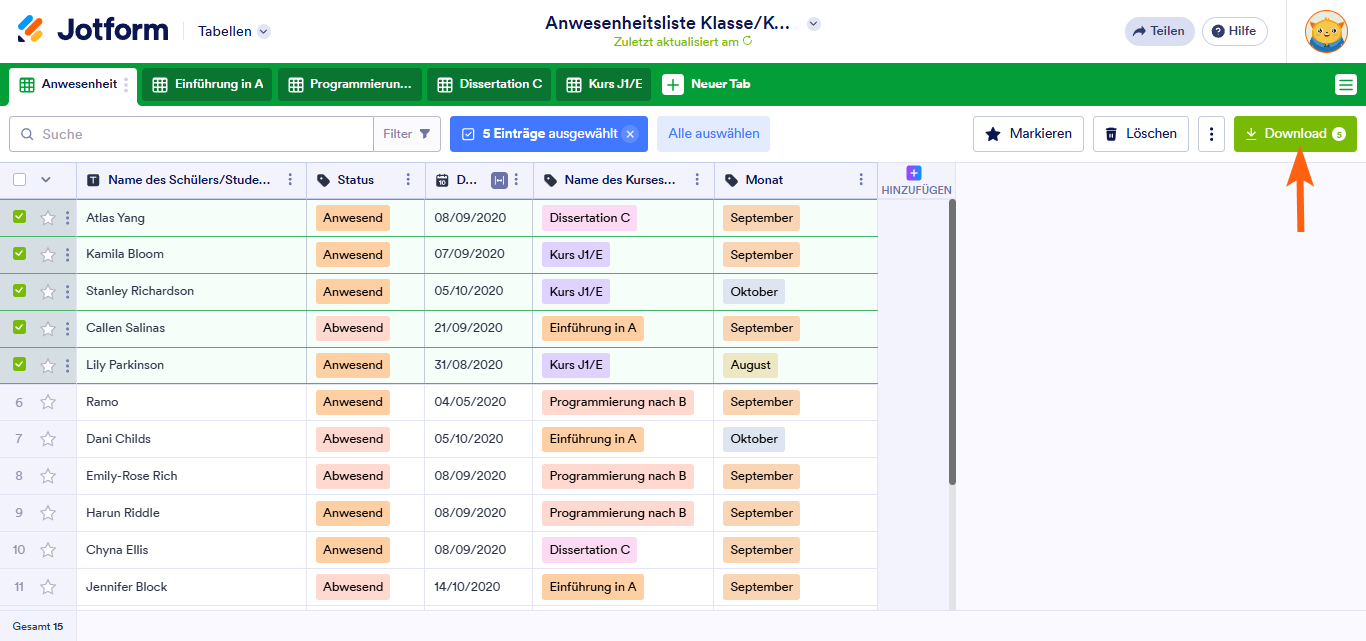Uncheck the Atlas Yang row checkbox
The image size is (1366, 641).
pos(19,217)
